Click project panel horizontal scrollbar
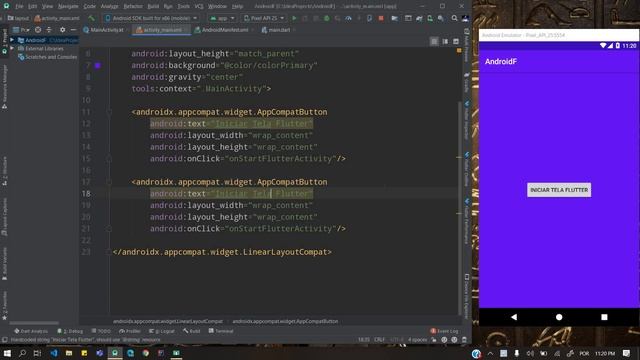 click(34, 323)
